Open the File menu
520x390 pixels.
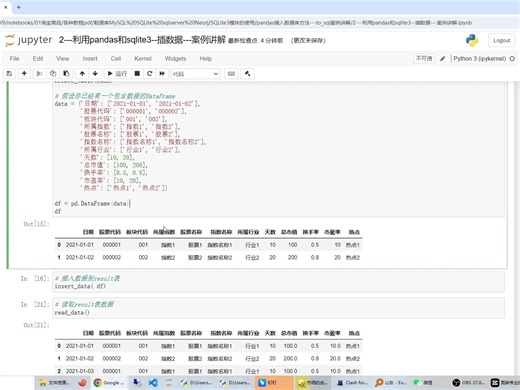pyautogui.click(x=14, y=58)
